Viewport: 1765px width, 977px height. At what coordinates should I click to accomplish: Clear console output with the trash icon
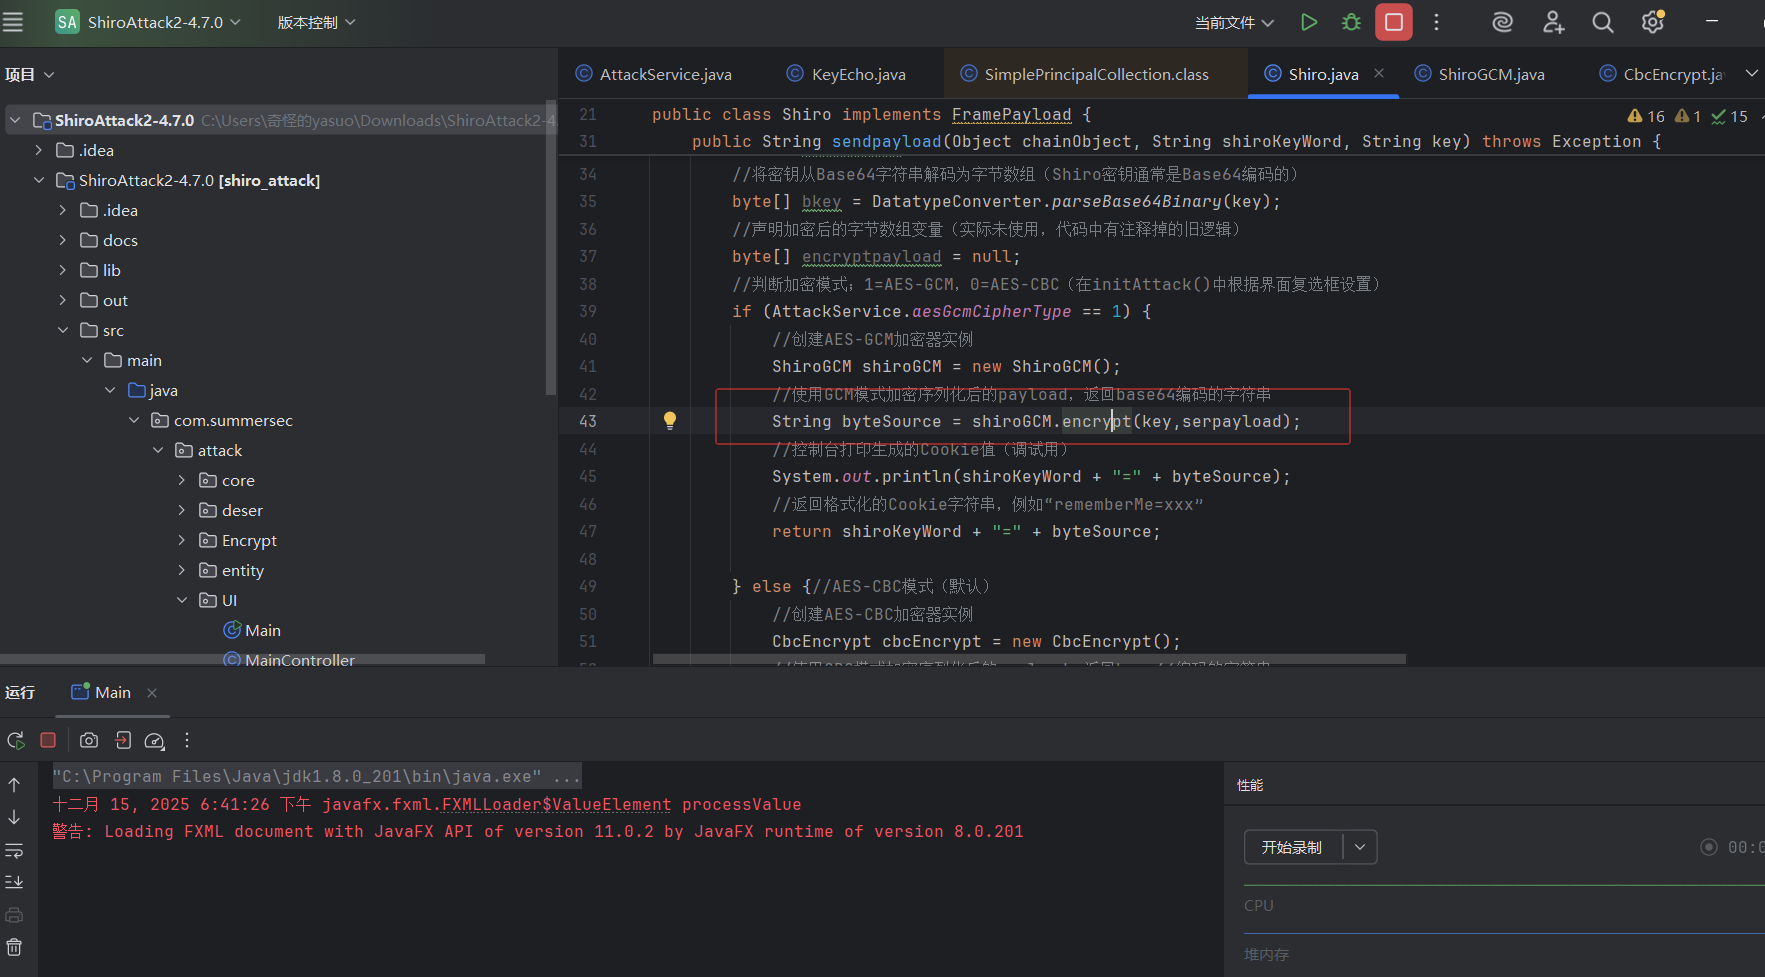[14, 946]
